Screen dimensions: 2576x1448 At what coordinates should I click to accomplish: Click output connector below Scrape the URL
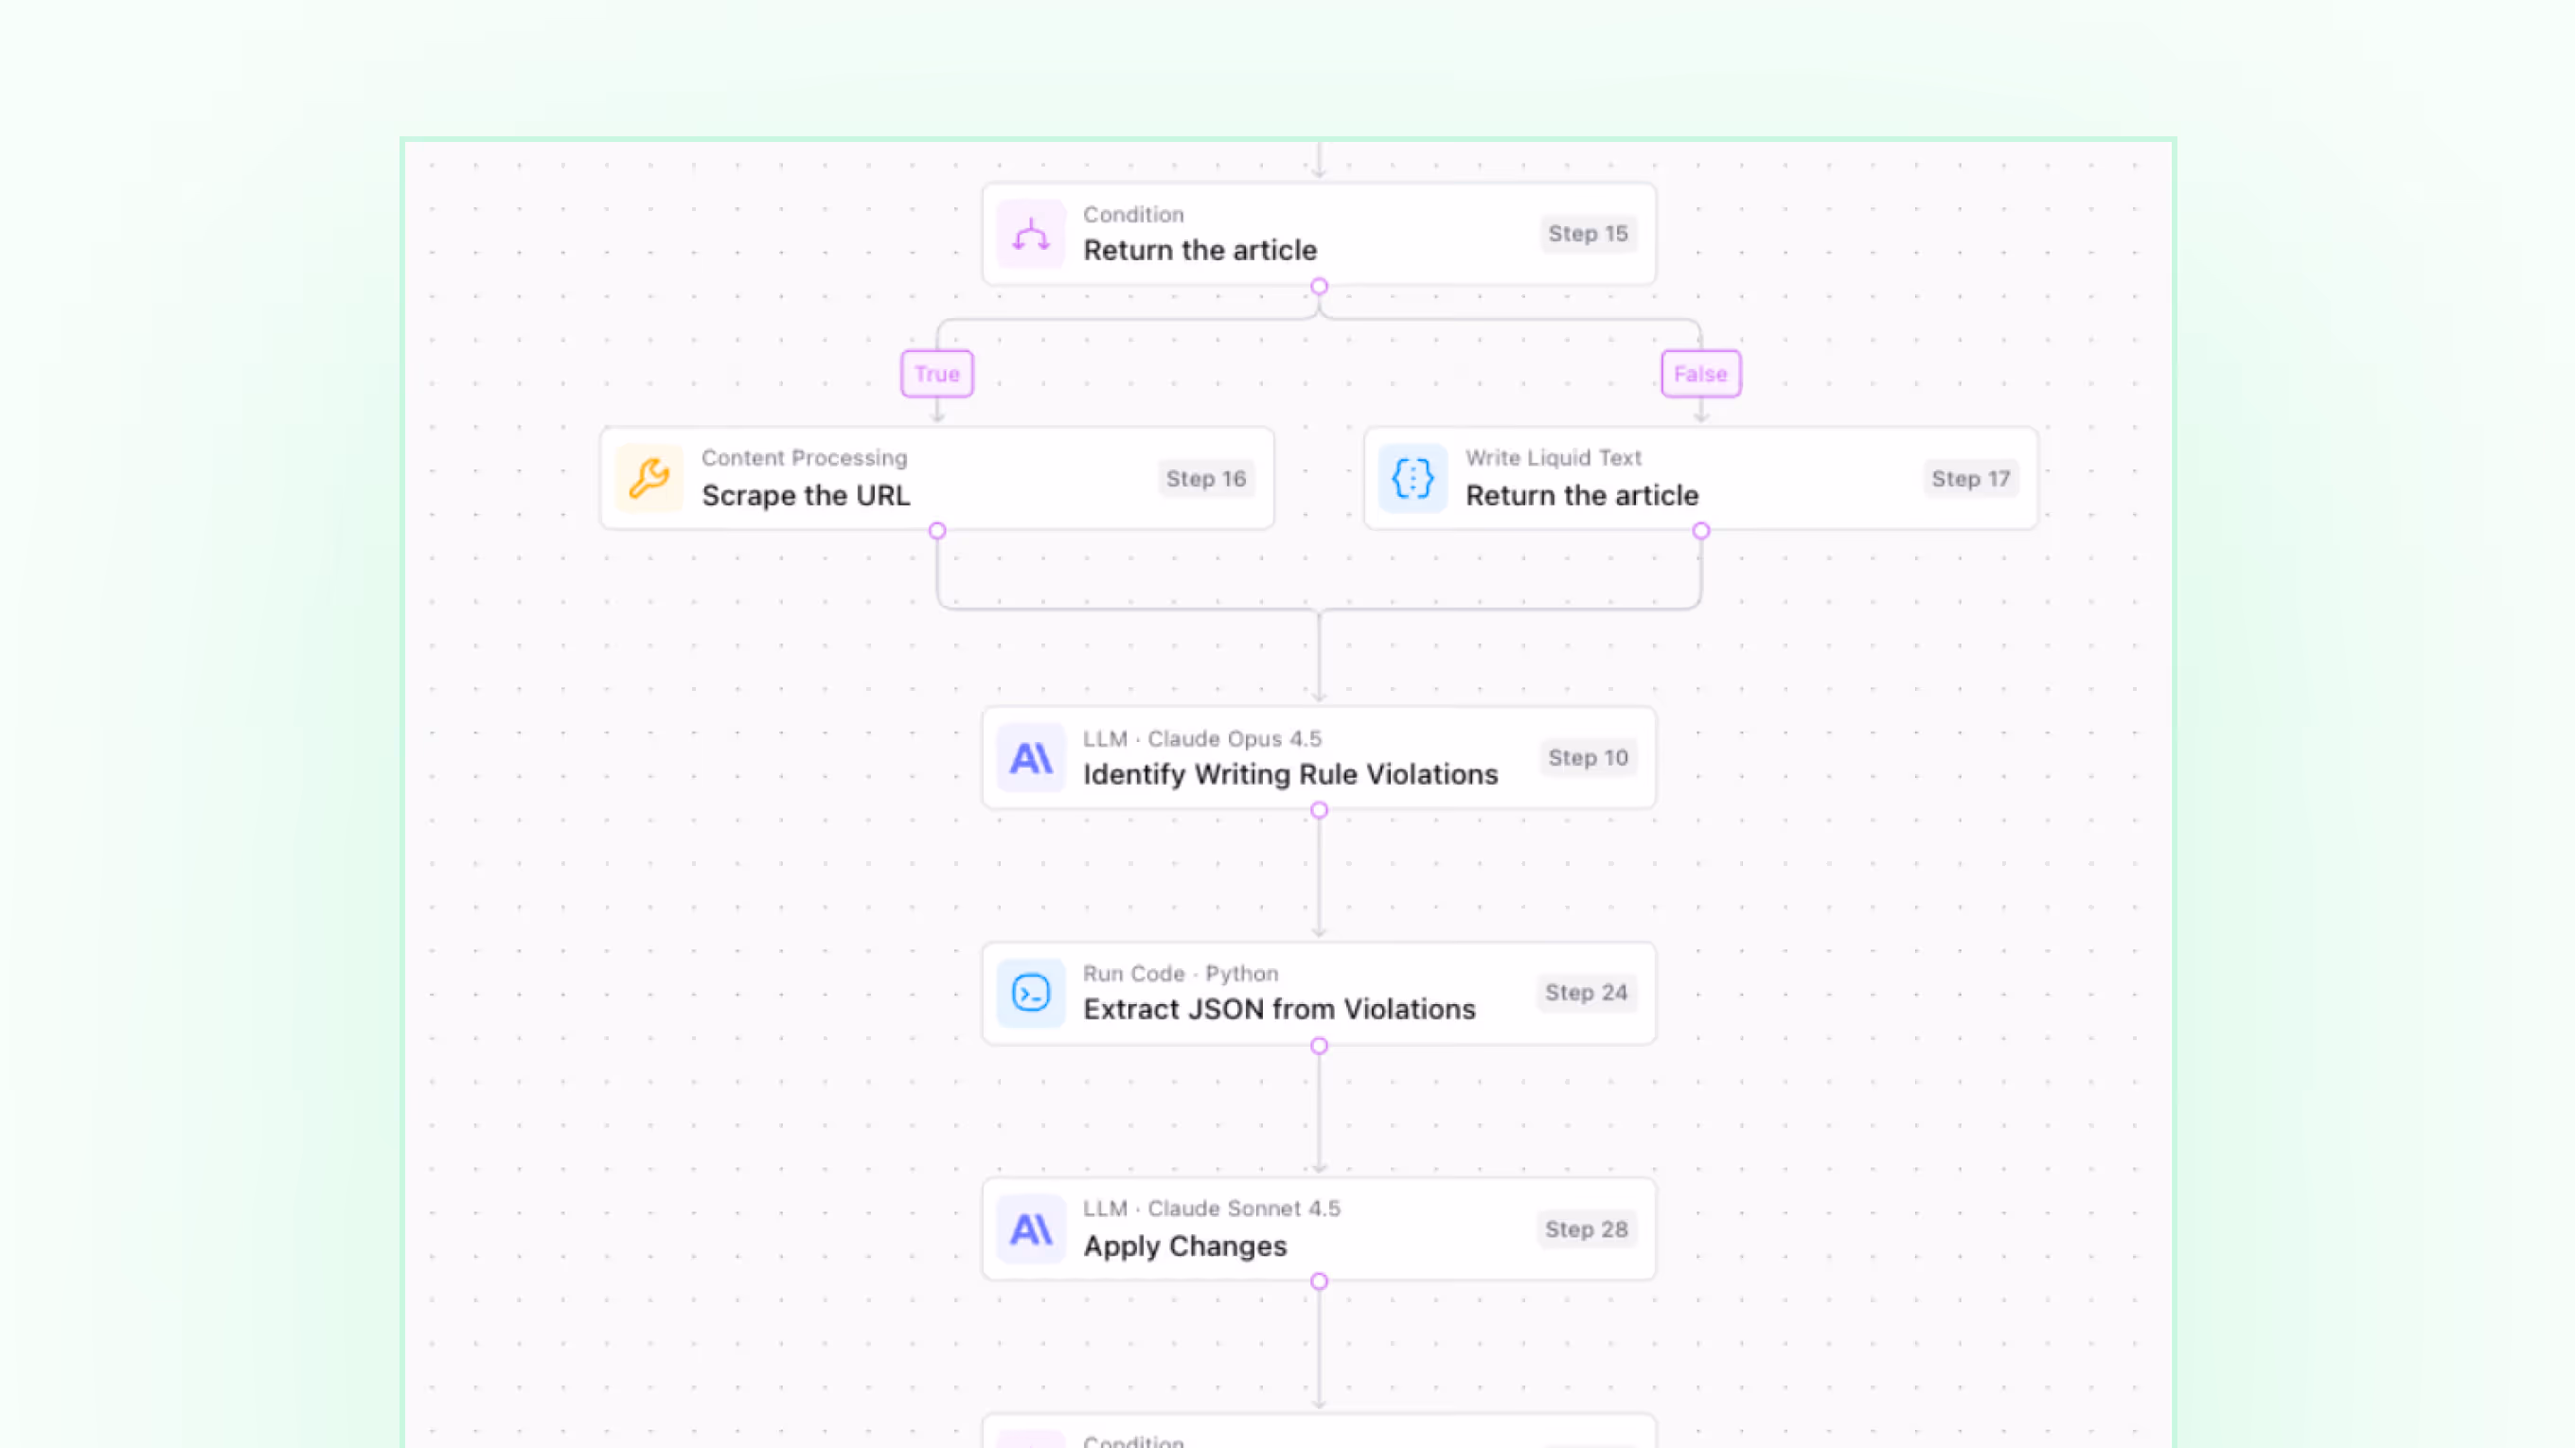click(x=937, y=531)
